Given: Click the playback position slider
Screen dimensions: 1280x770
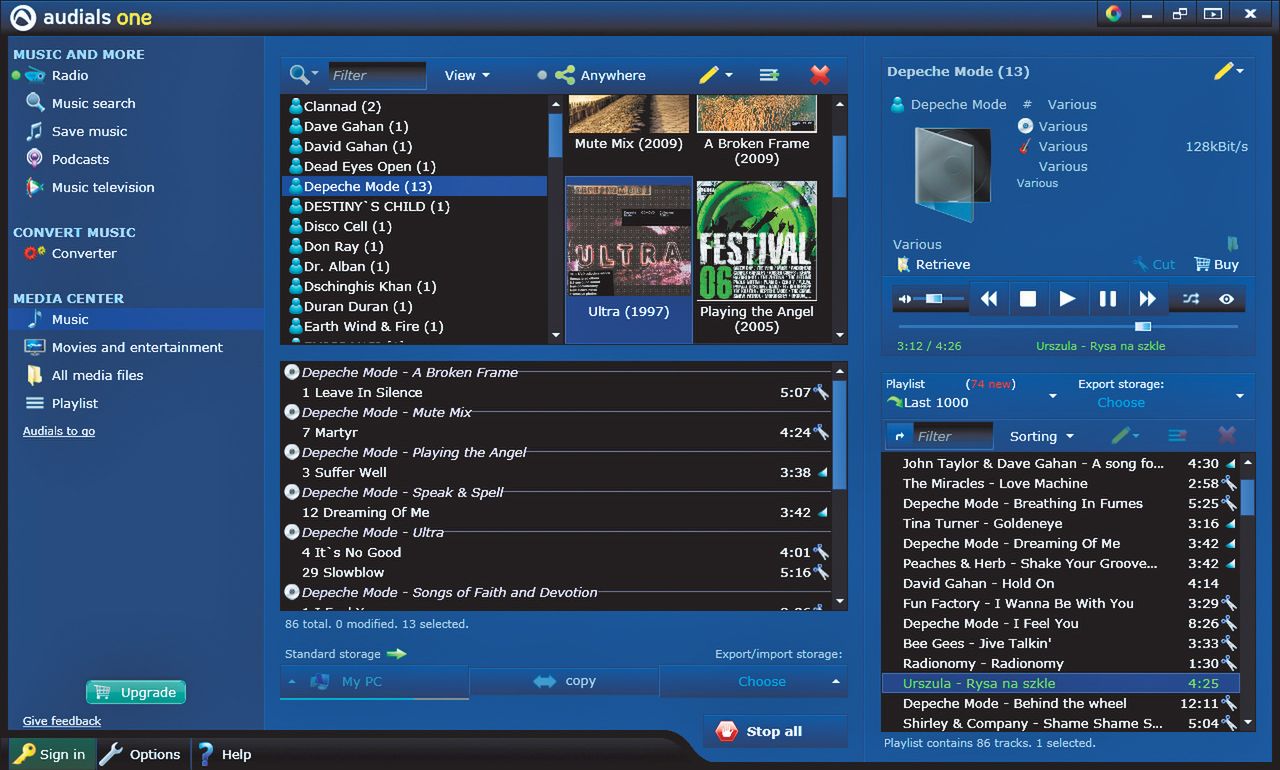Looking at the screenshot, I should 1068,326.
